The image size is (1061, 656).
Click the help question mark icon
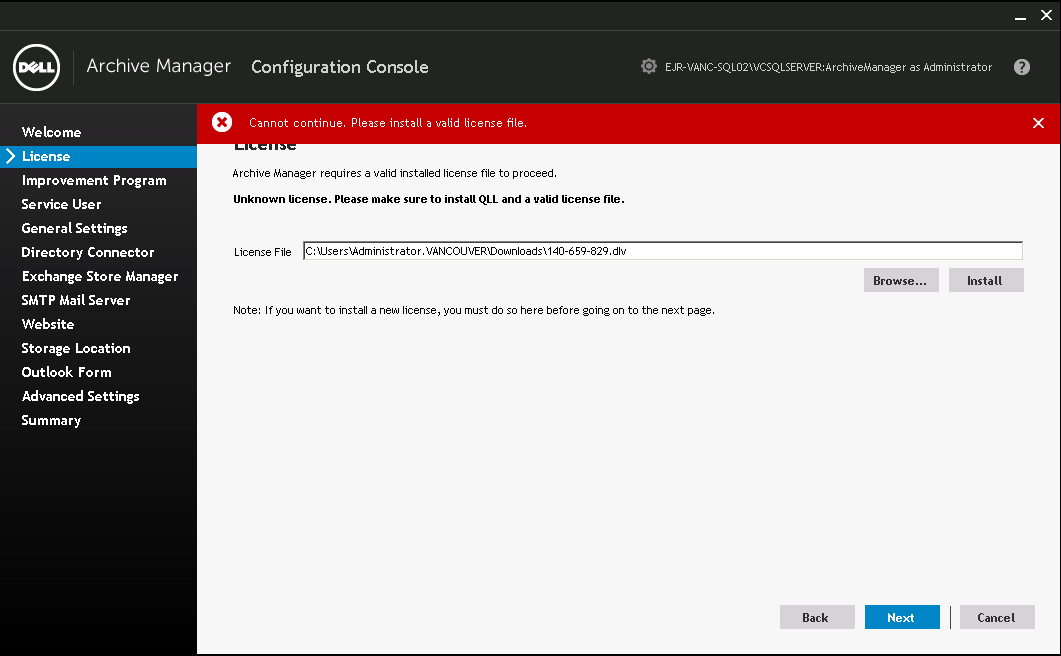(1021, 66)
